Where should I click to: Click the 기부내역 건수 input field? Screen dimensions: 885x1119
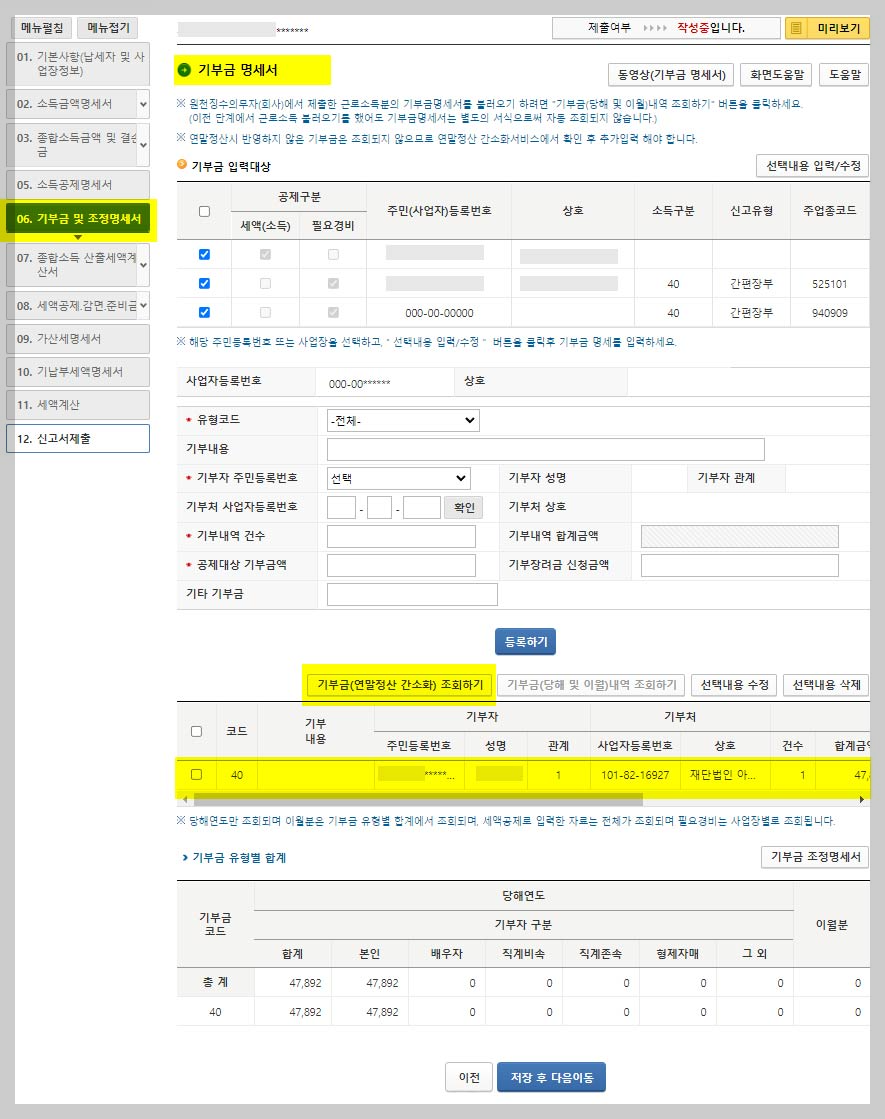(401, 537)
